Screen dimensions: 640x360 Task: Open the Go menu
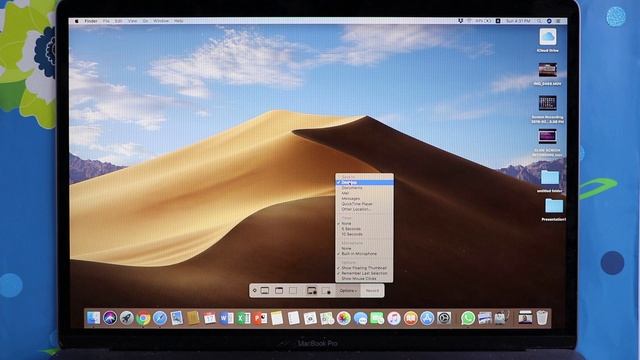[x=145, y=21]
